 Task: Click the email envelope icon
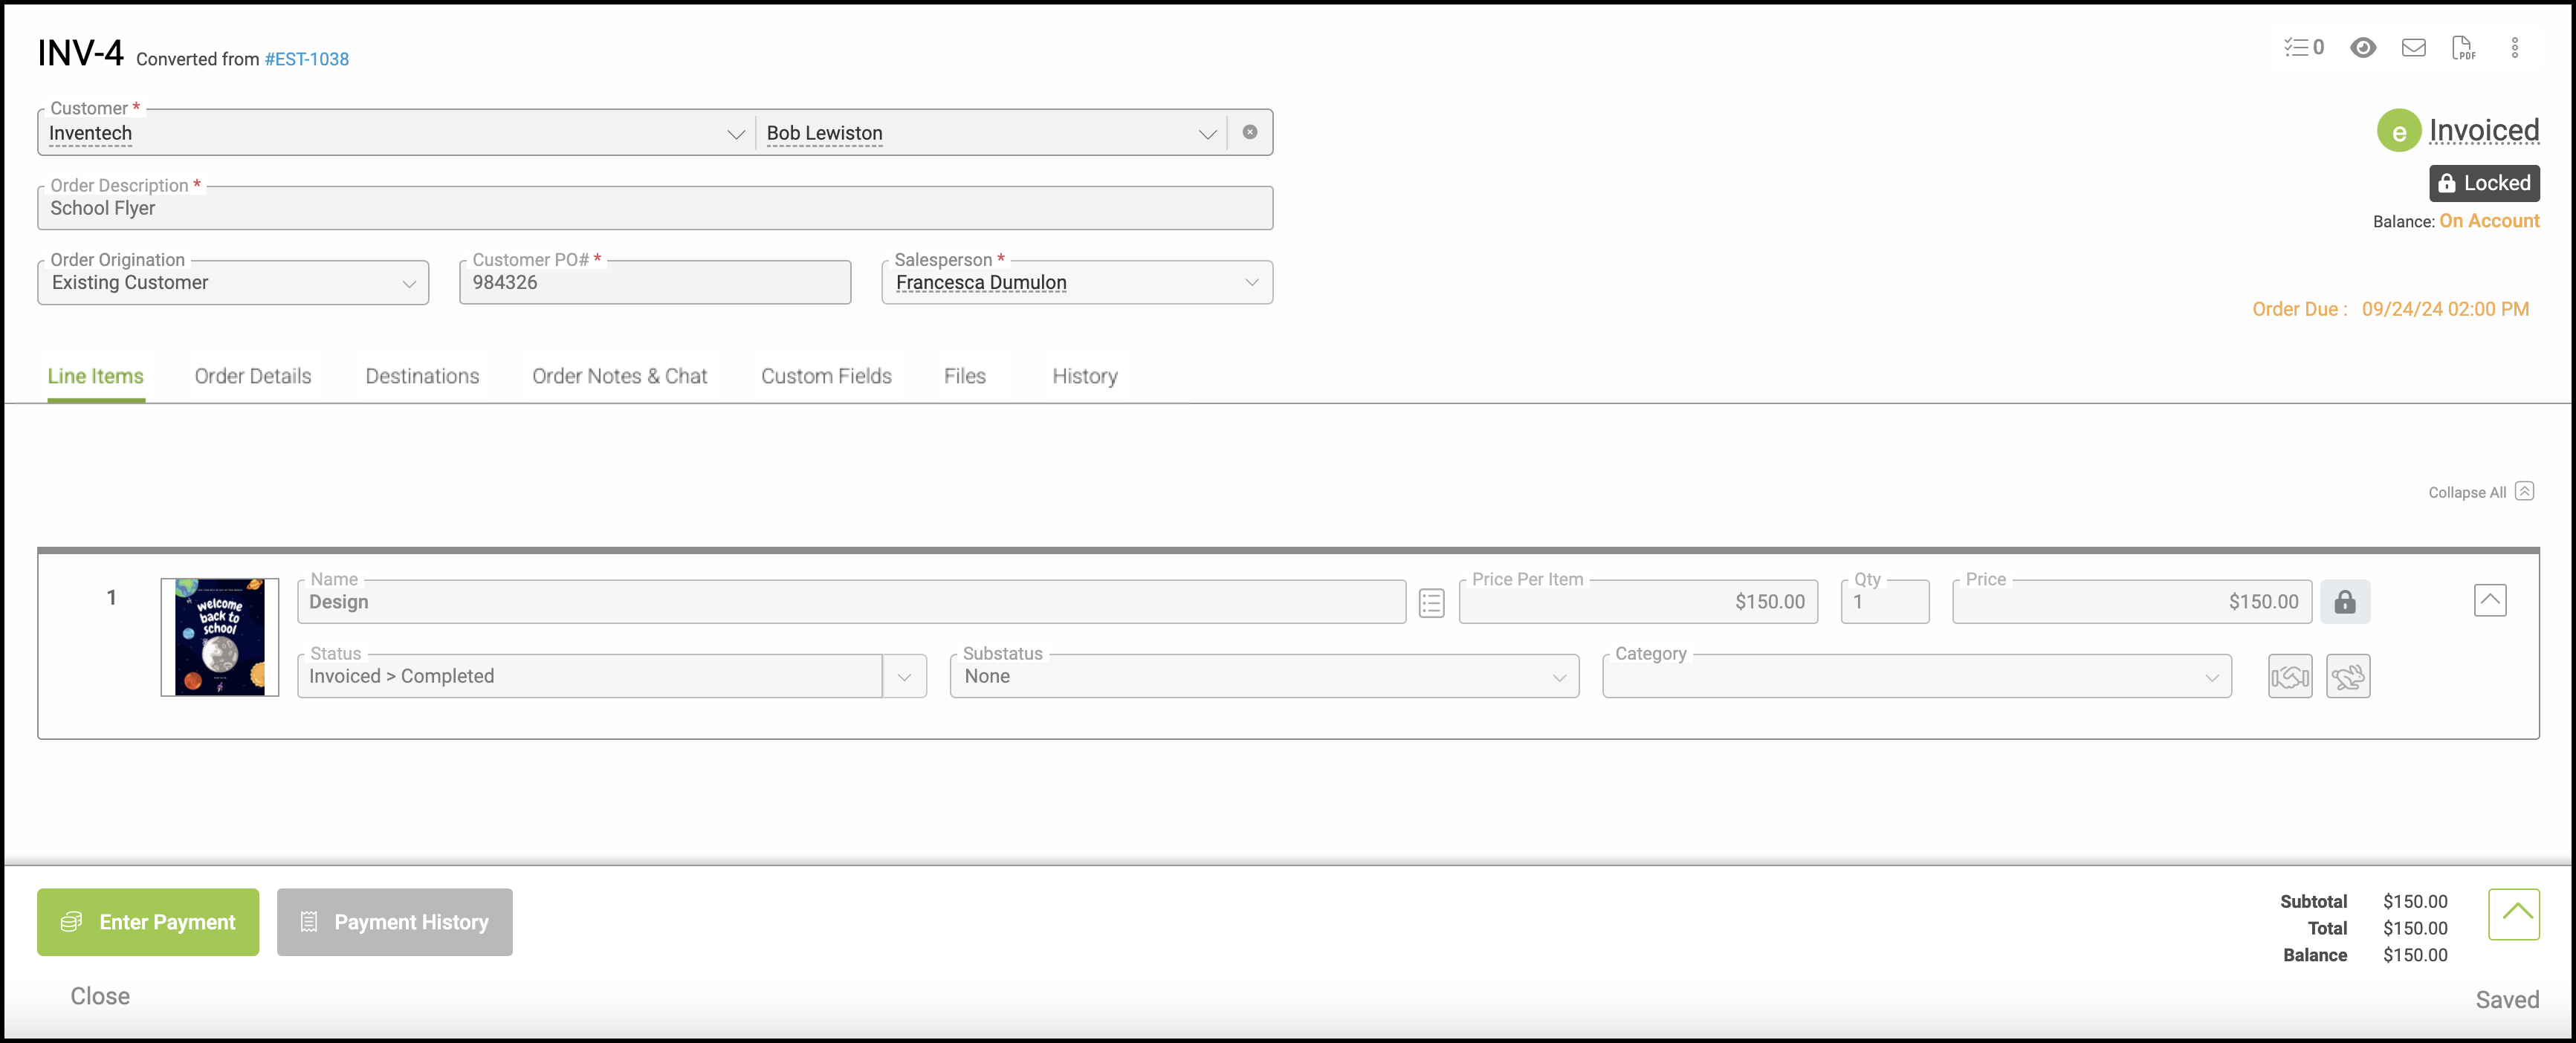coord(2413,47)
